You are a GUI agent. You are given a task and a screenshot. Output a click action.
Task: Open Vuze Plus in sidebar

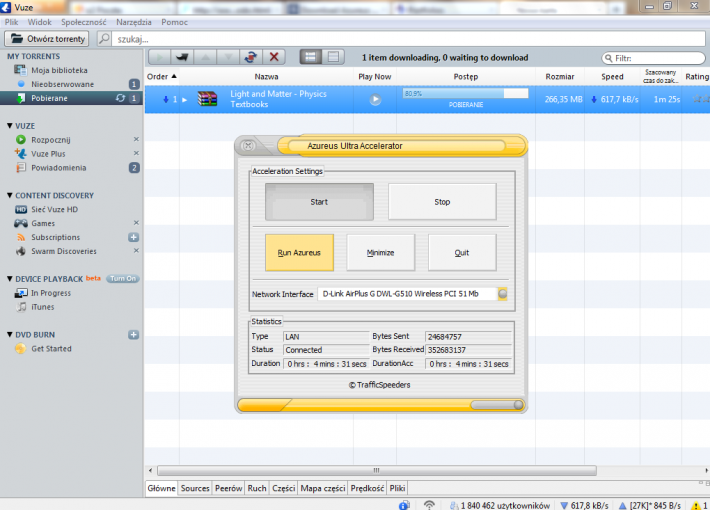[x=48, y=154]
